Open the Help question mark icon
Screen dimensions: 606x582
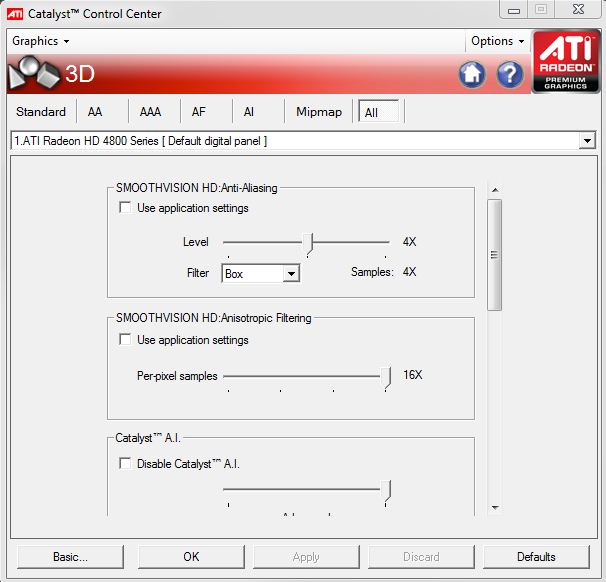point(510,74)
